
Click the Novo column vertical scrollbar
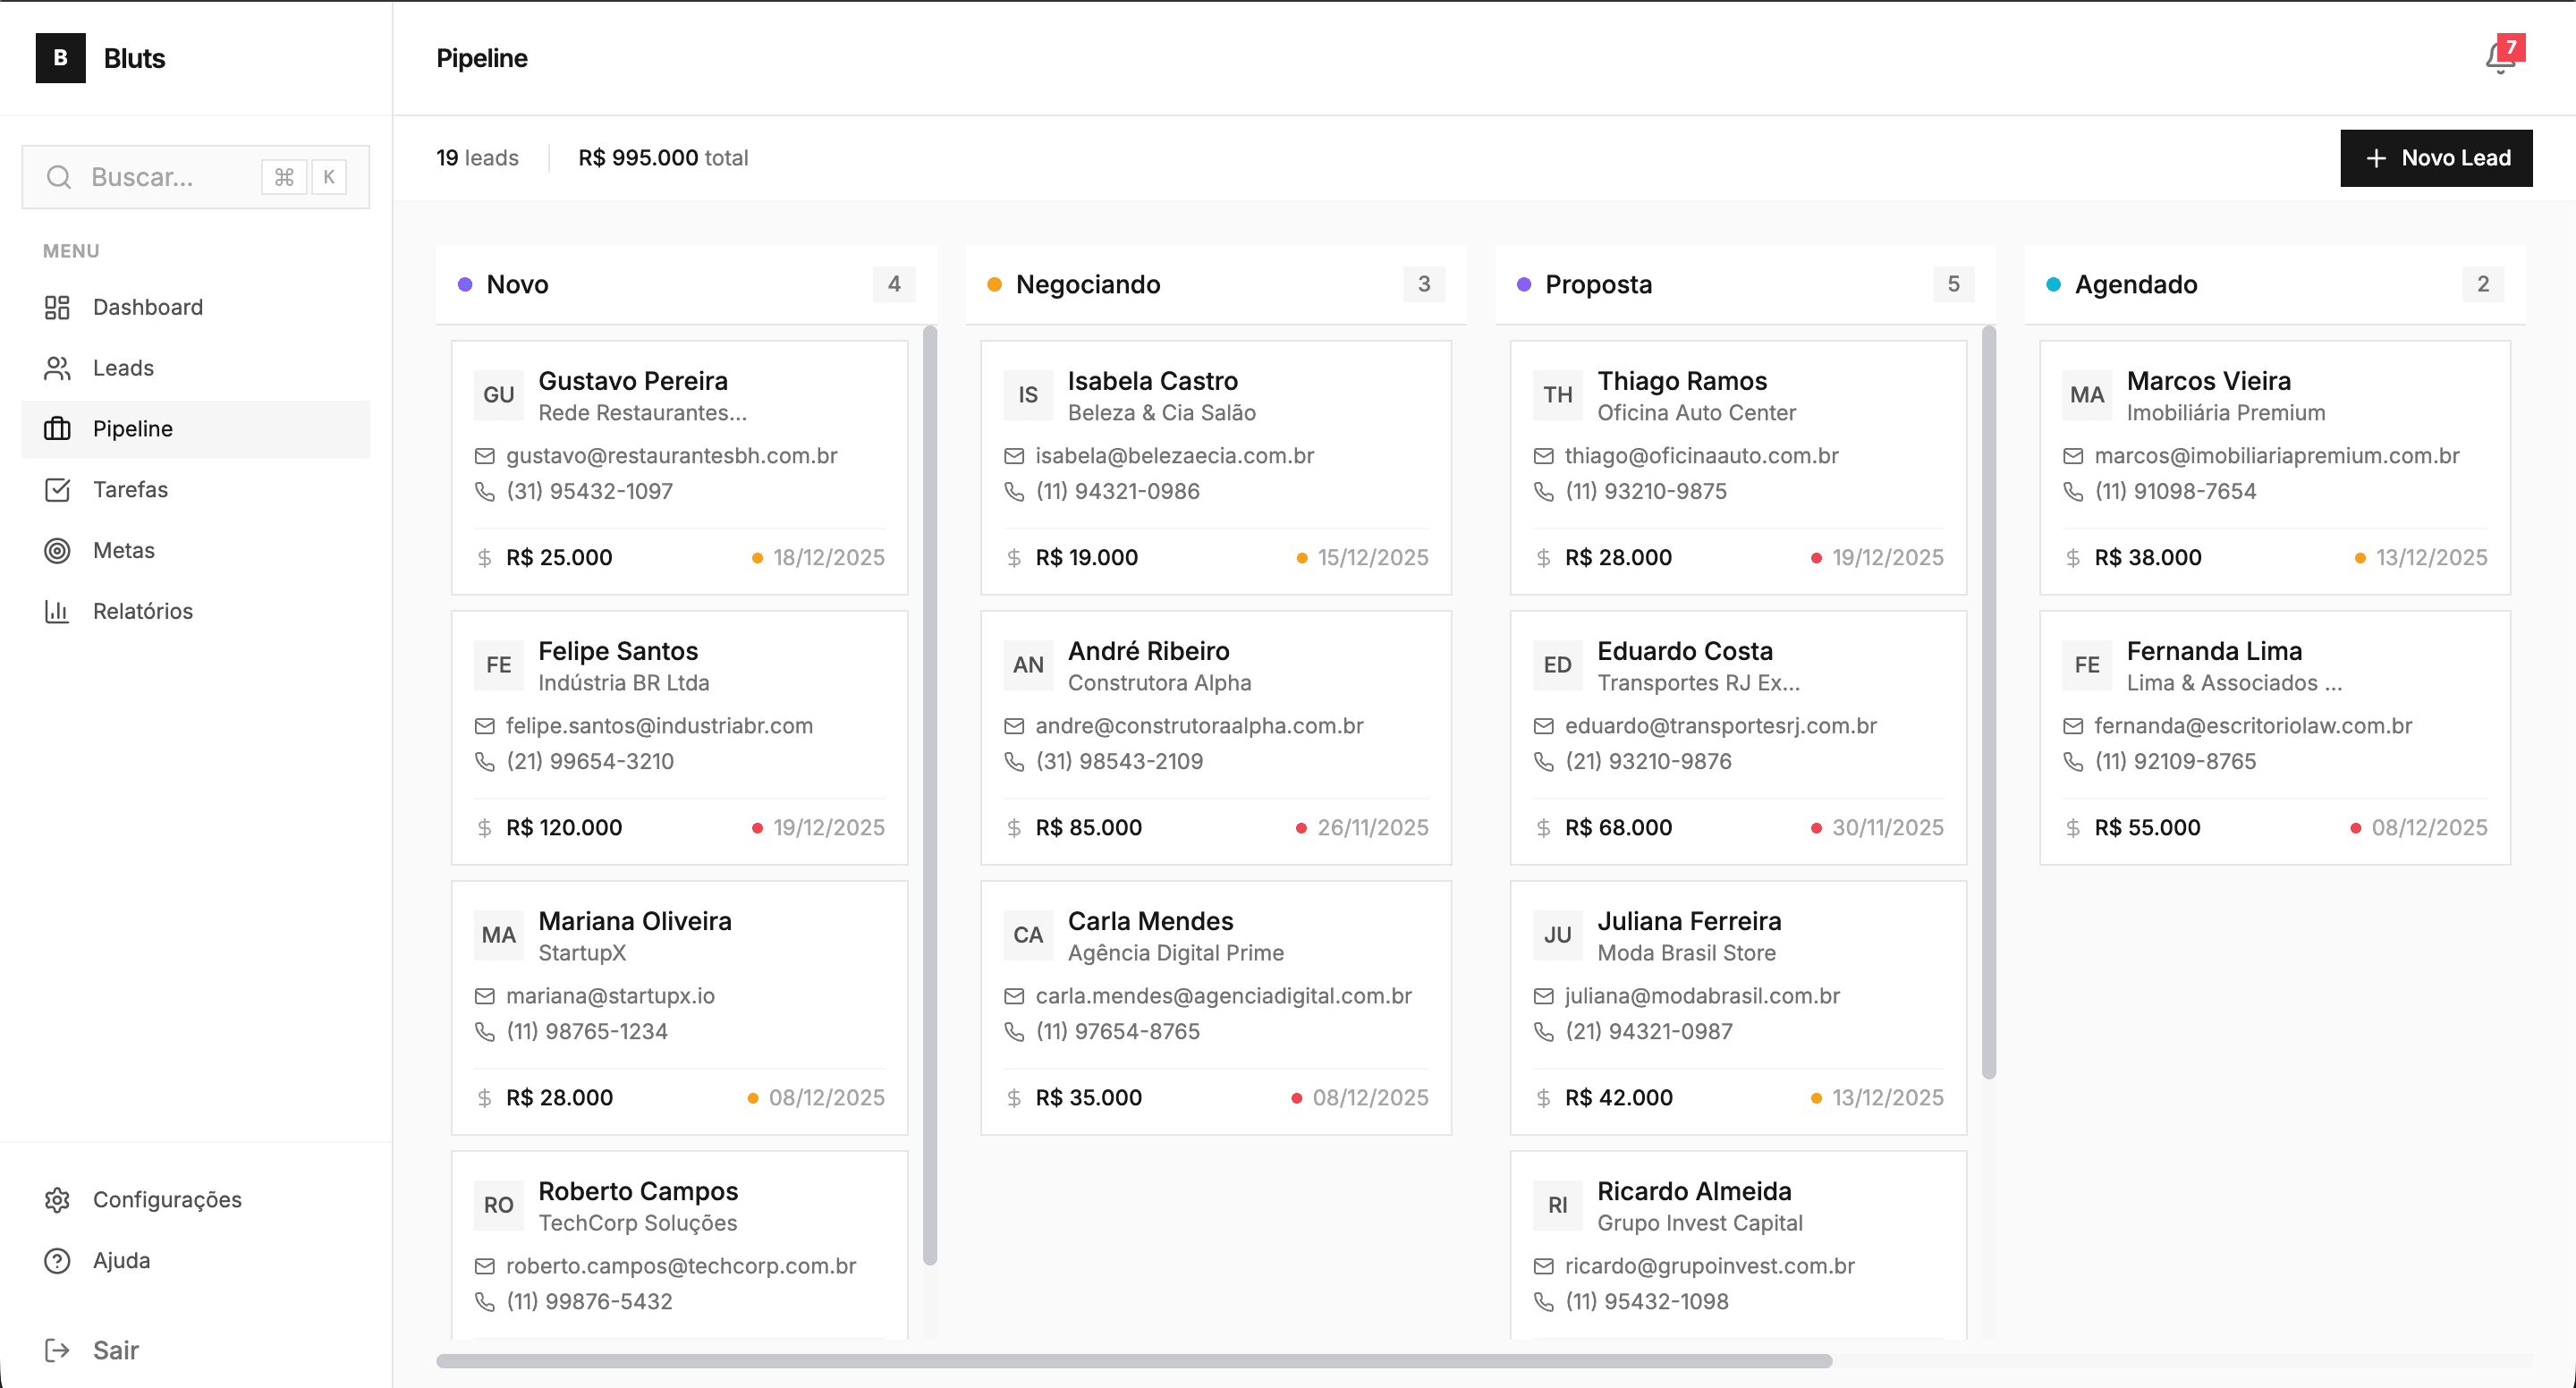[930, 795]
